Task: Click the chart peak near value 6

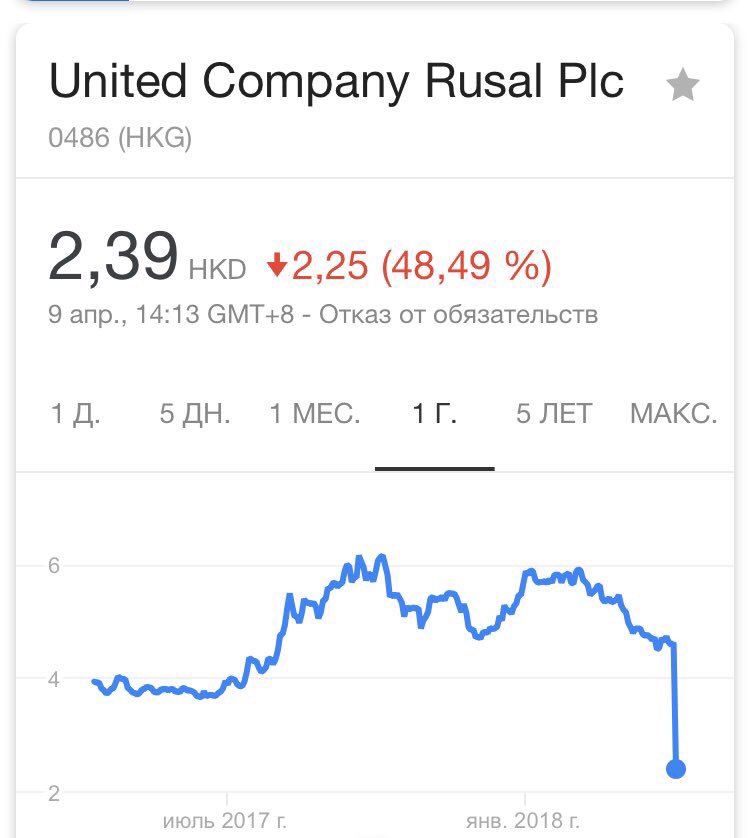Action: coord(381,557)
